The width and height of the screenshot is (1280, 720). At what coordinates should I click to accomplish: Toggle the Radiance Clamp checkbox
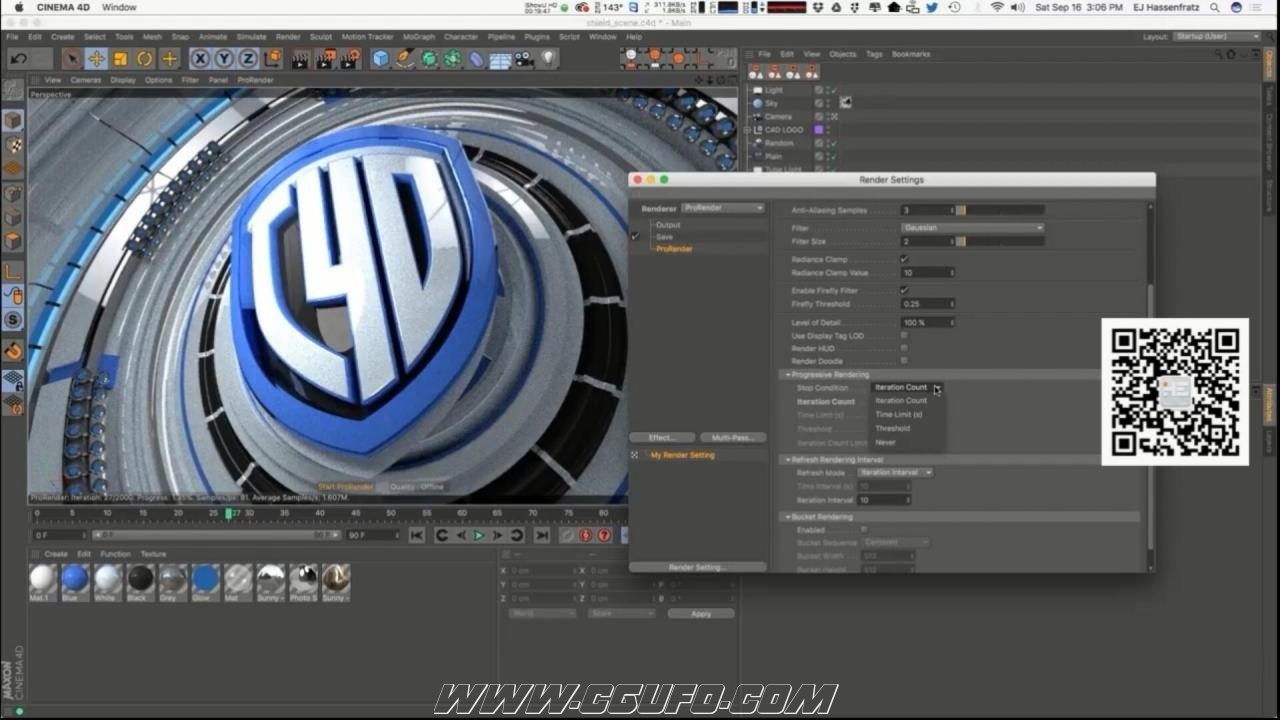[x=904, y=259]
